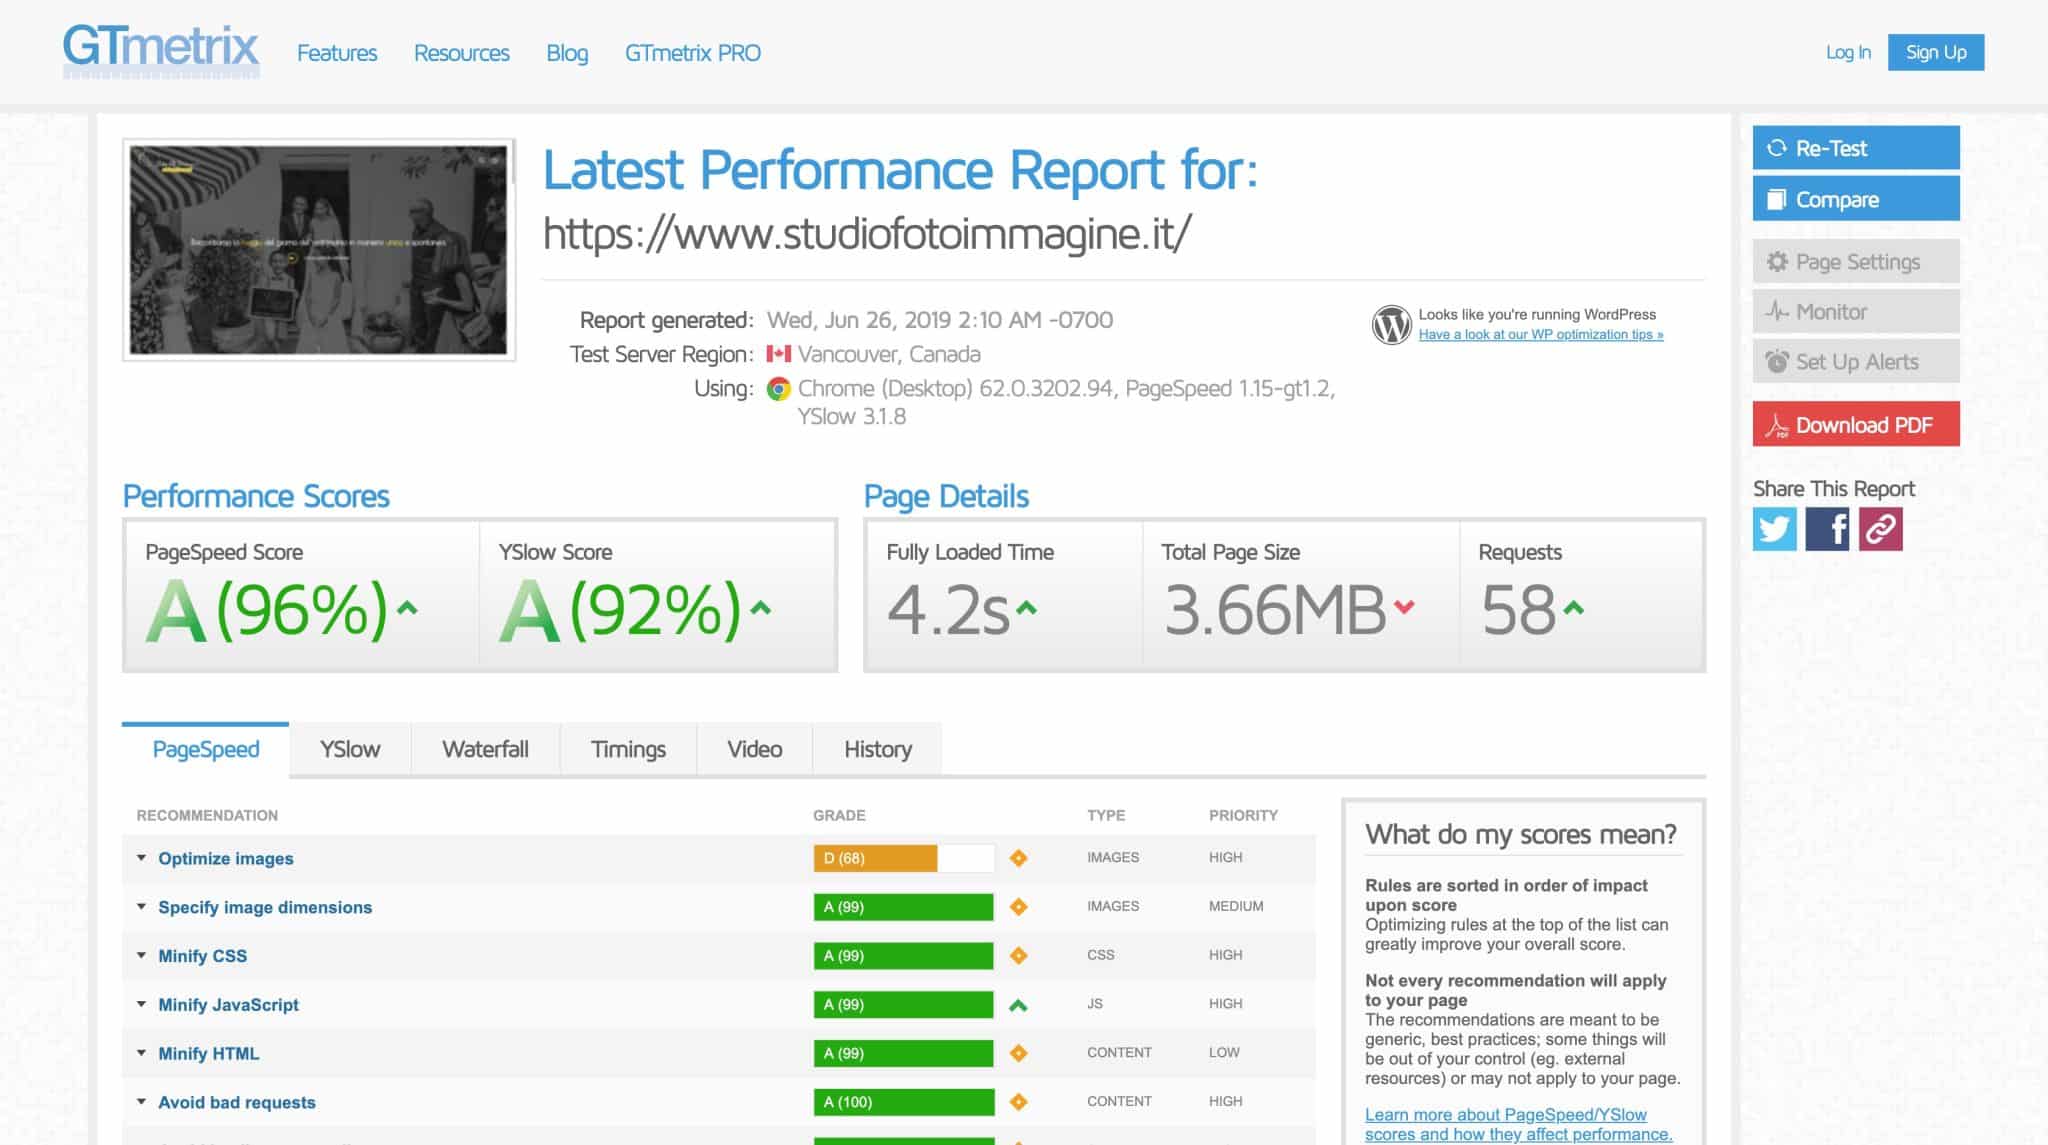Click red down arrow beside Total Page Size
This screenshot has height=1145, width=2048.
tap(1404, 607)
